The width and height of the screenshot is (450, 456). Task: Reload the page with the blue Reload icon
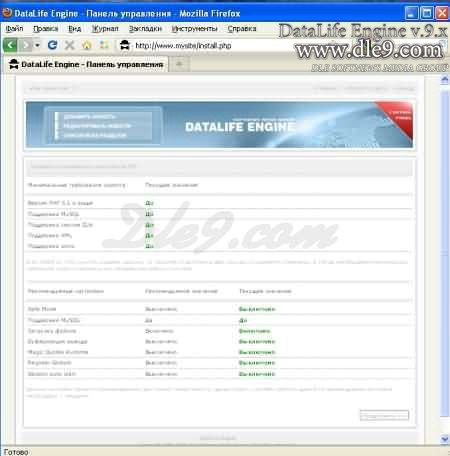[52, 45]
